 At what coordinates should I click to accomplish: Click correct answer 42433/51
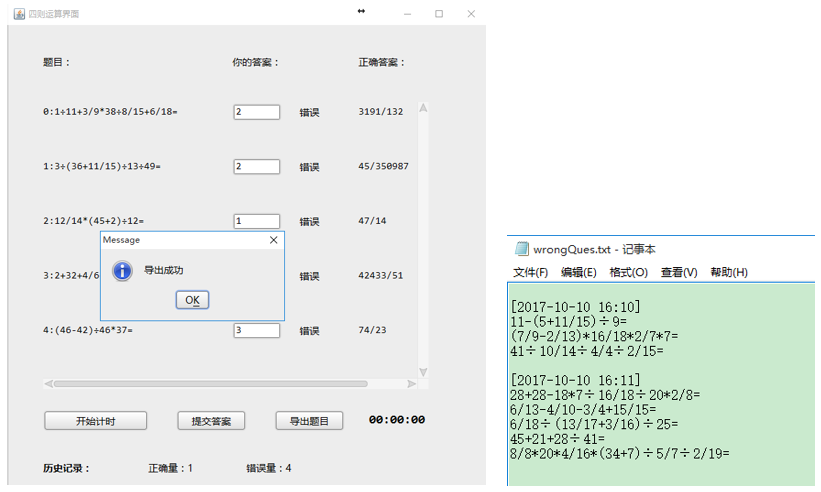(x=381, y=275)
